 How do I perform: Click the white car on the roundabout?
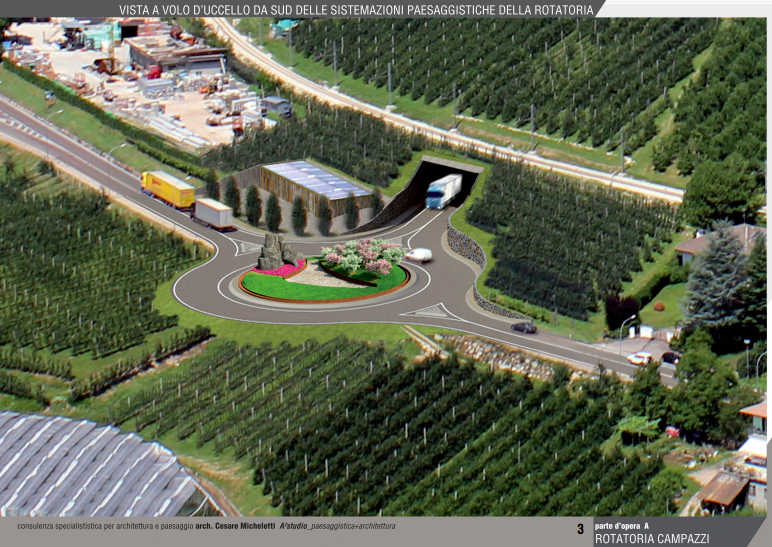[419, 255]
